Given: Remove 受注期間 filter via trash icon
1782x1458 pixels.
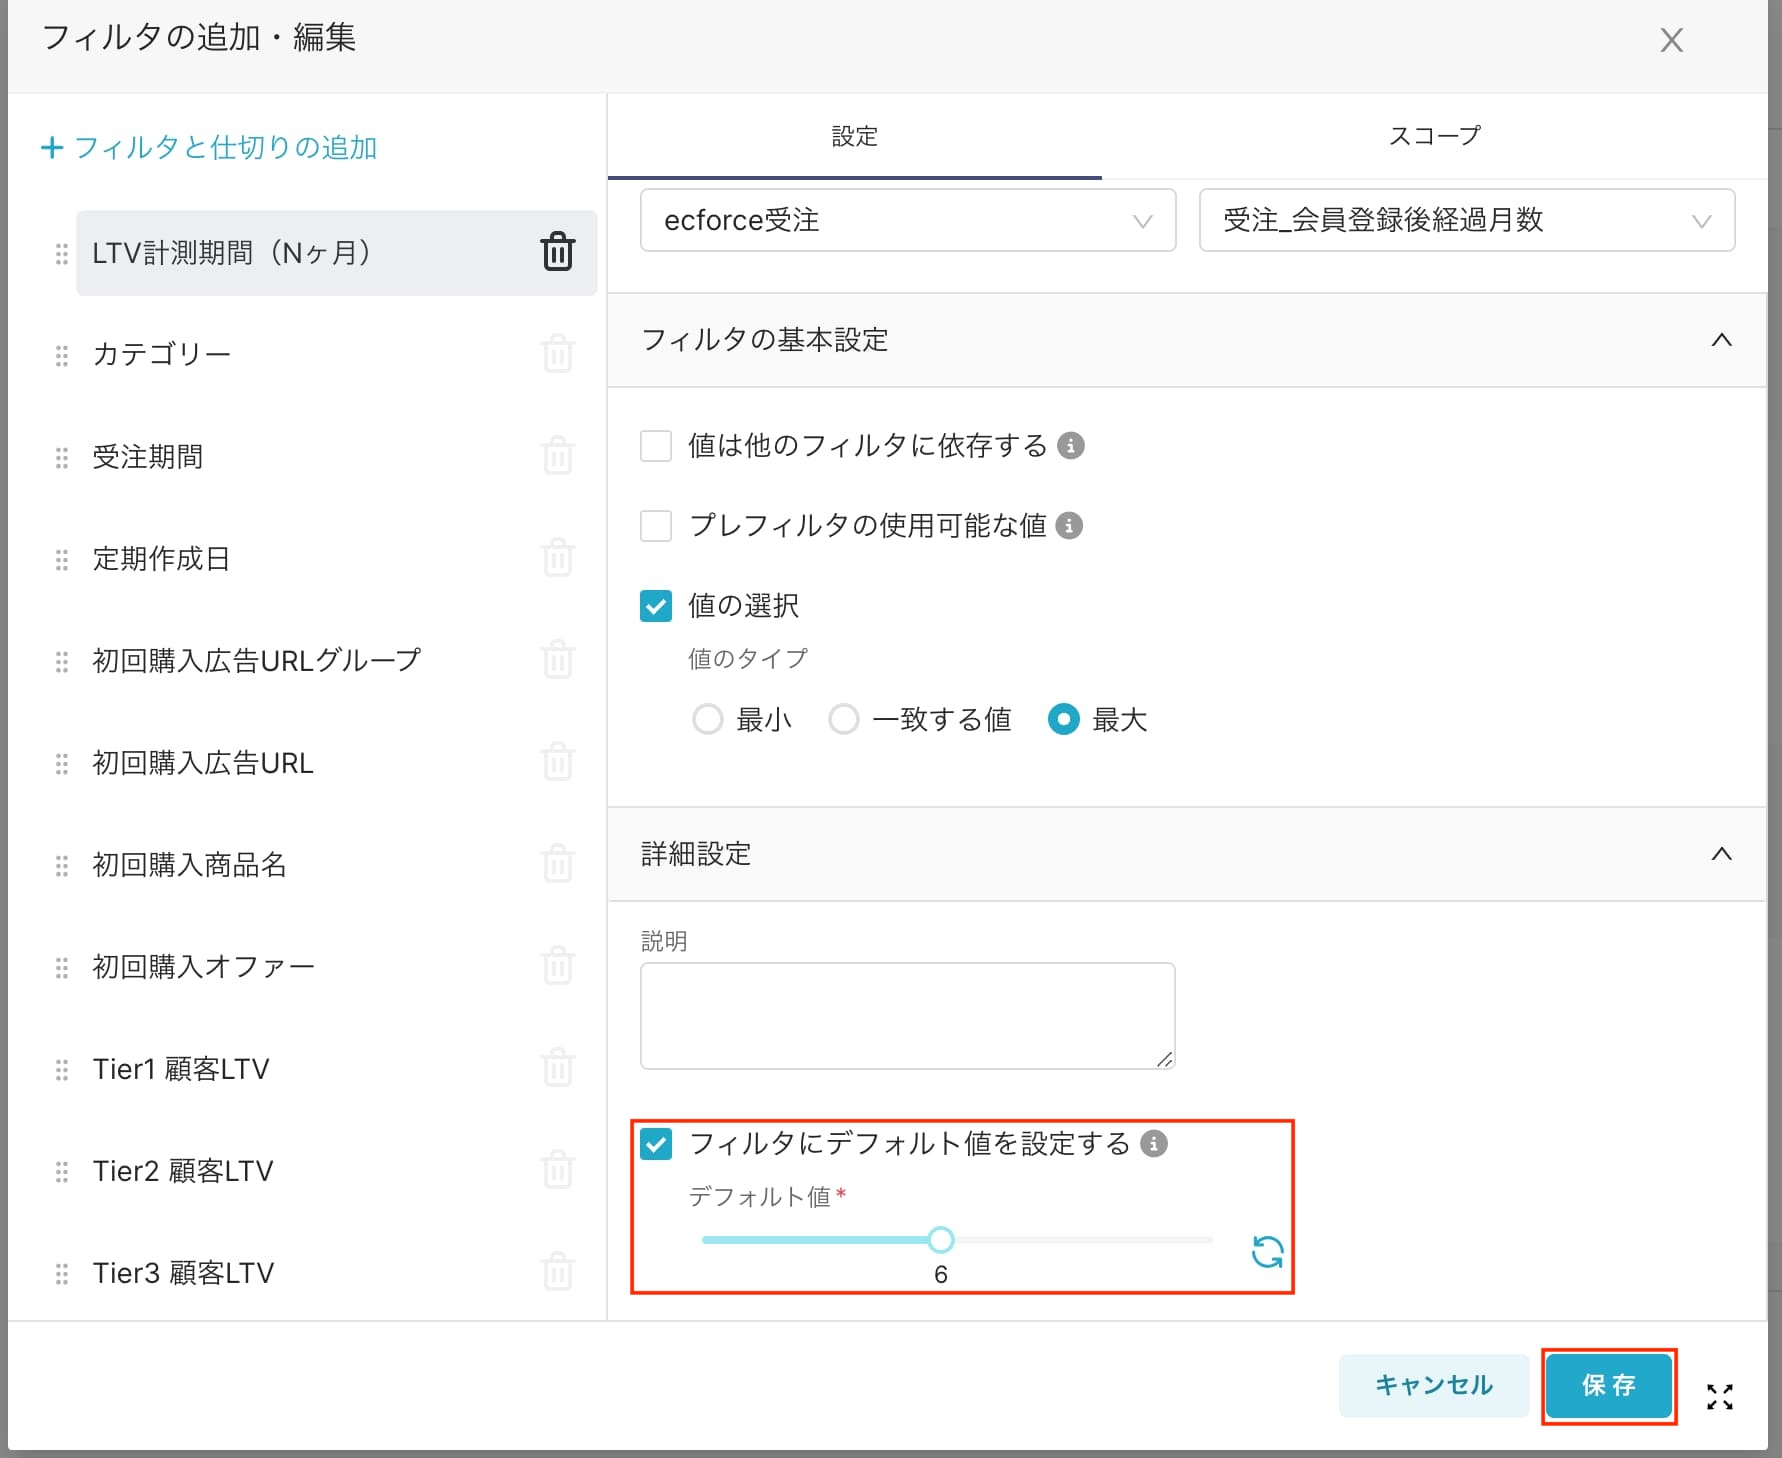Looking at the screenshot, I should tap(558, 456).
